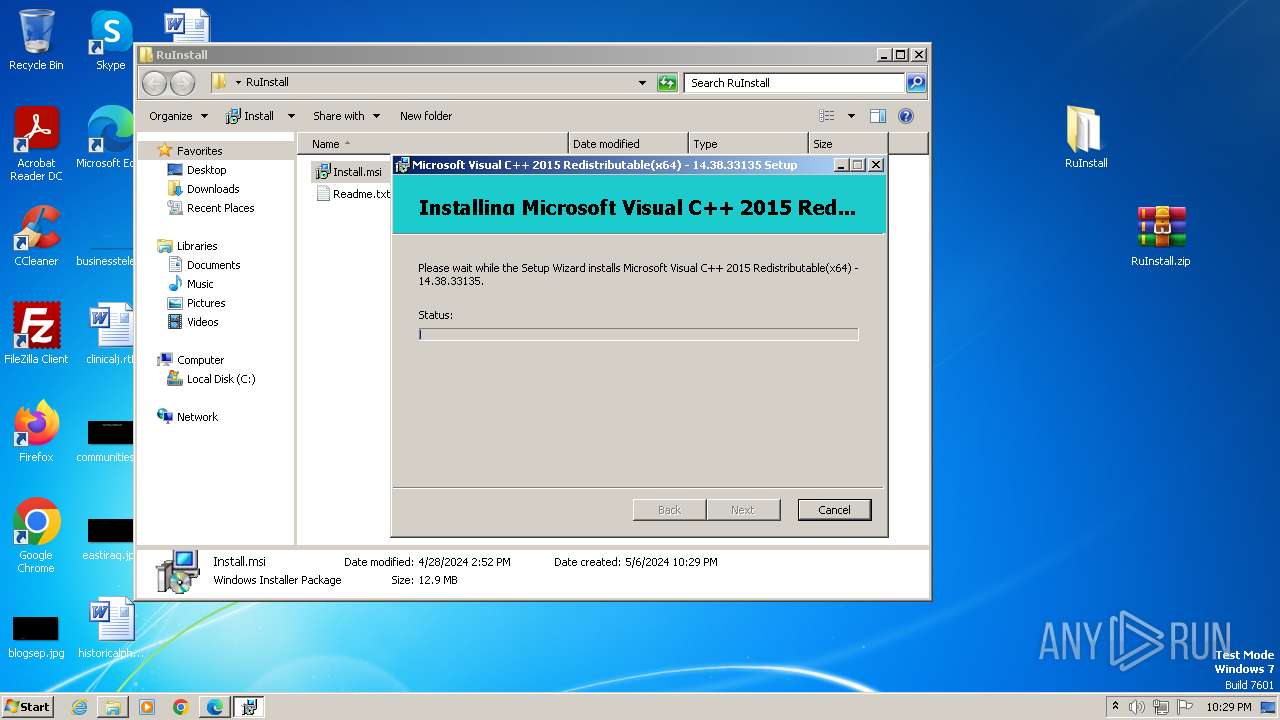Click the refresh button beside address bar
The width and height of the screenshot is (1280, 720).
pos(667,83)
